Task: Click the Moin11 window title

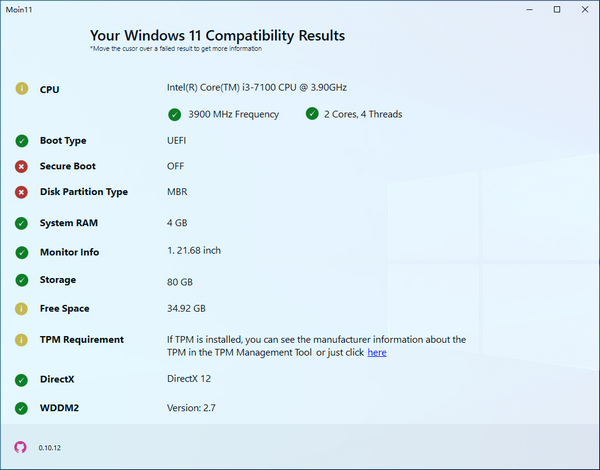Action: 19,10
